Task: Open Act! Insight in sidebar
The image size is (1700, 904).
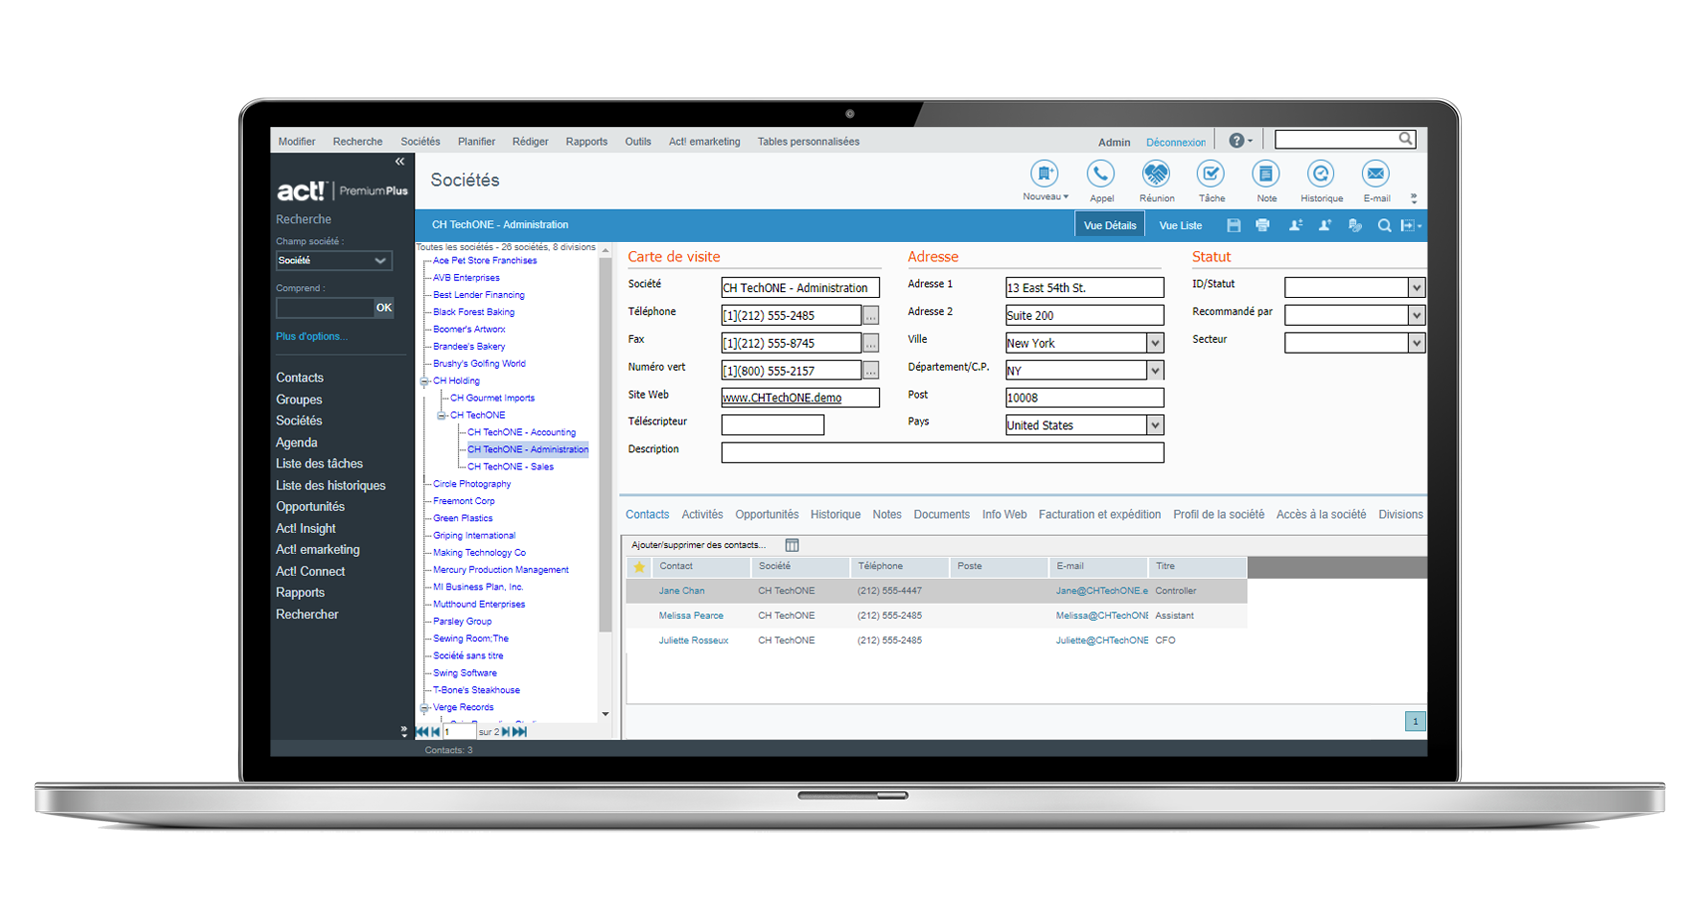Action: click(x=306, y=529)
